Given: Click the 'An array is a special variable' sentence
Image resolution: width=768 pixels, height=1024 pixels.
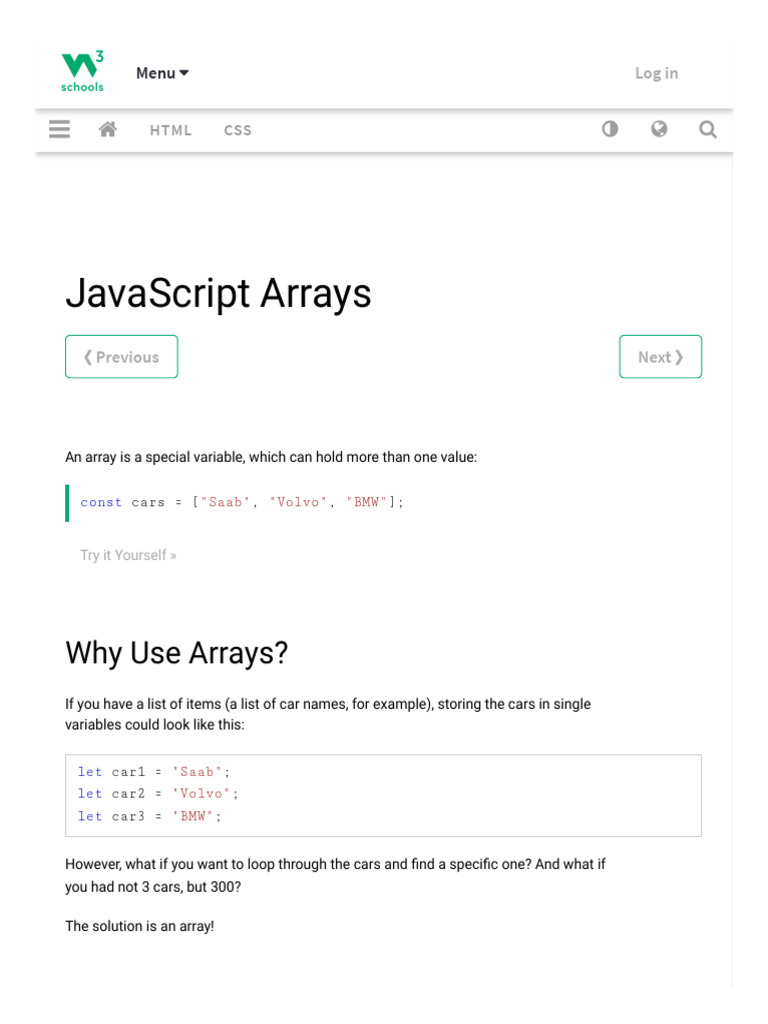Looking at the screenshot, I should (x=271, y=457).
